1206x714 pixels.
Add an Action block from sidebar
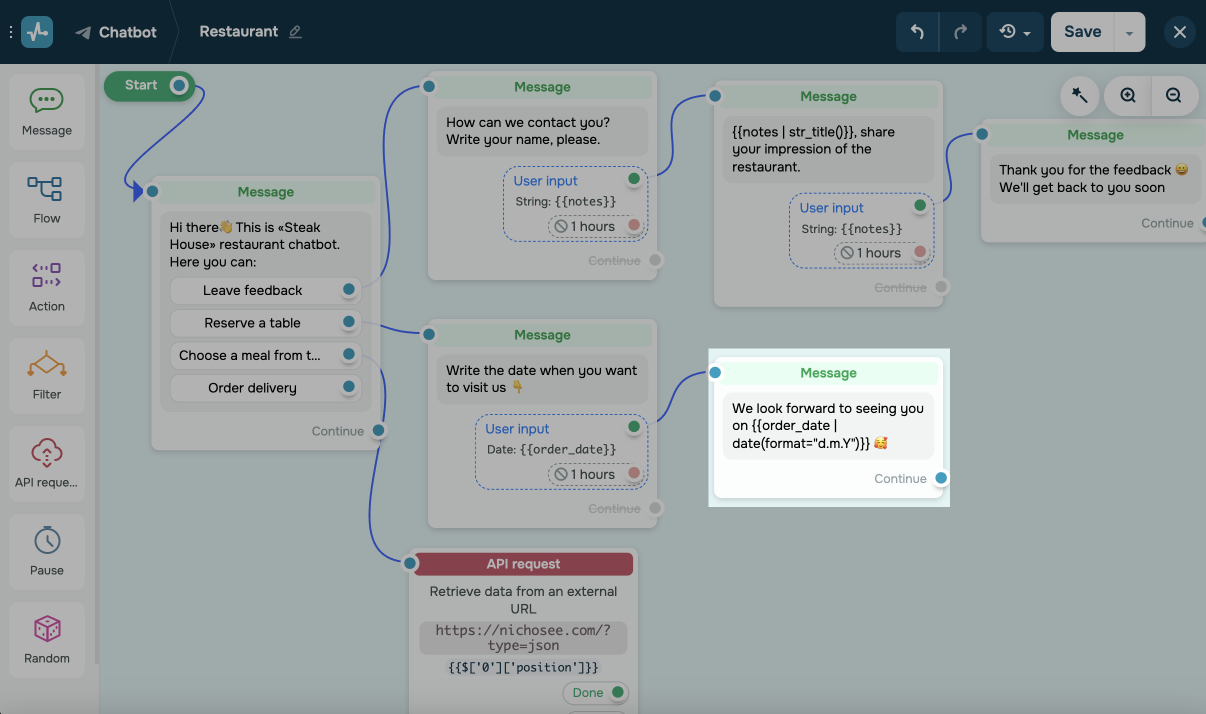click(x=47, y=286)
